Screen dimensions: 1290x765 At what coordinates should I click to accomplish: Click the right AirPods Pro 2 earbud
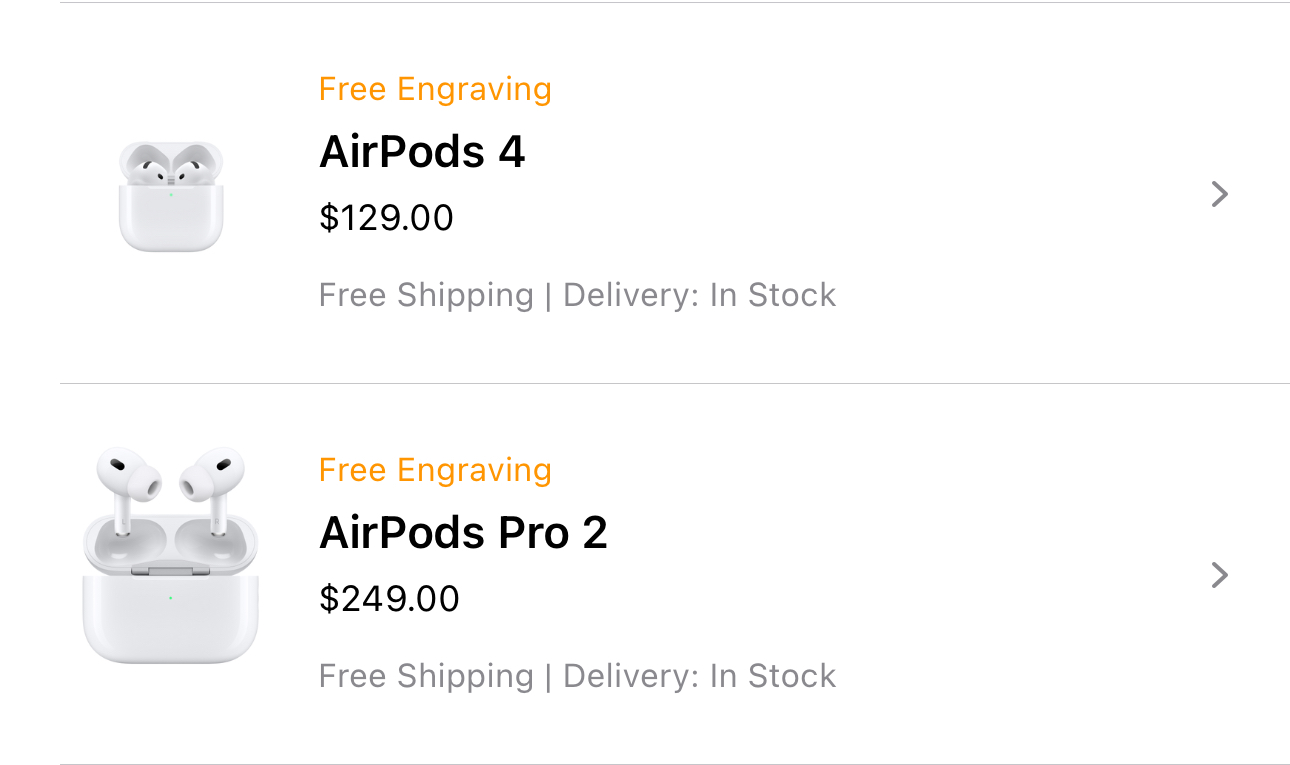211,481
